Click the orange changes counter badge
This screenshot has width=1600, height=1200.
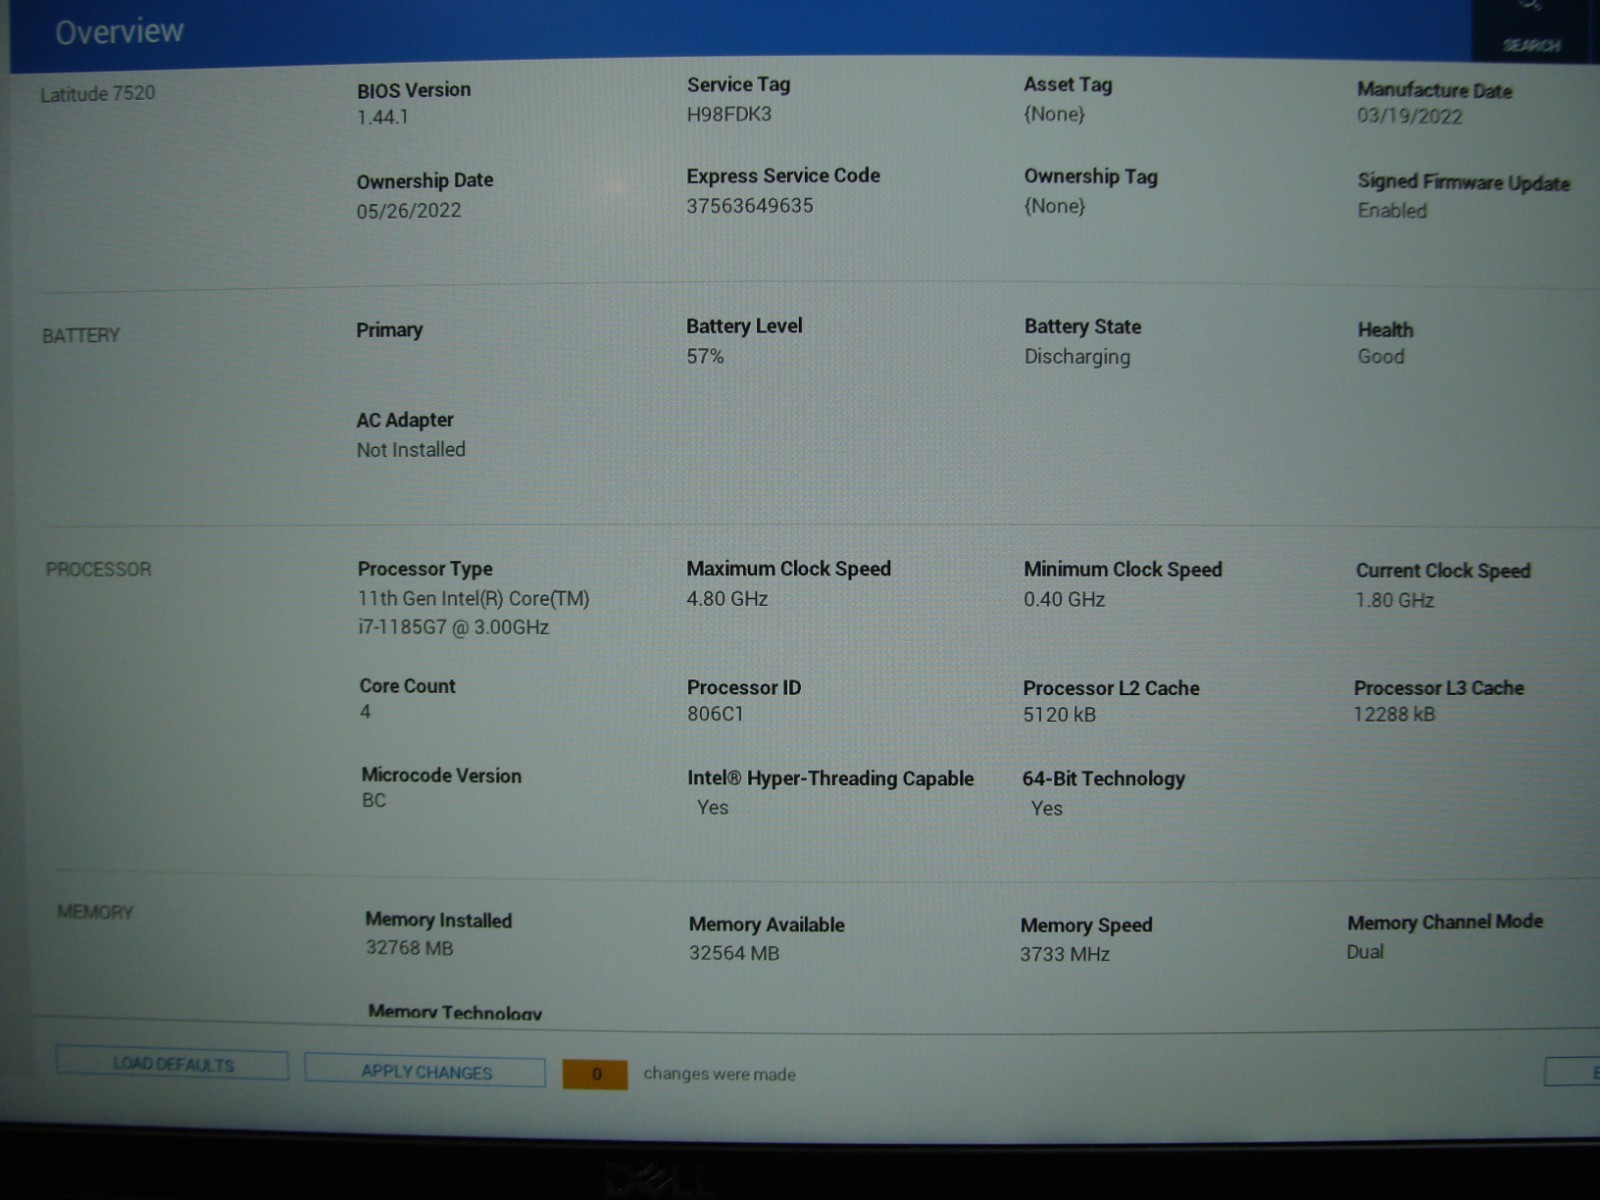pos(595,1074)
